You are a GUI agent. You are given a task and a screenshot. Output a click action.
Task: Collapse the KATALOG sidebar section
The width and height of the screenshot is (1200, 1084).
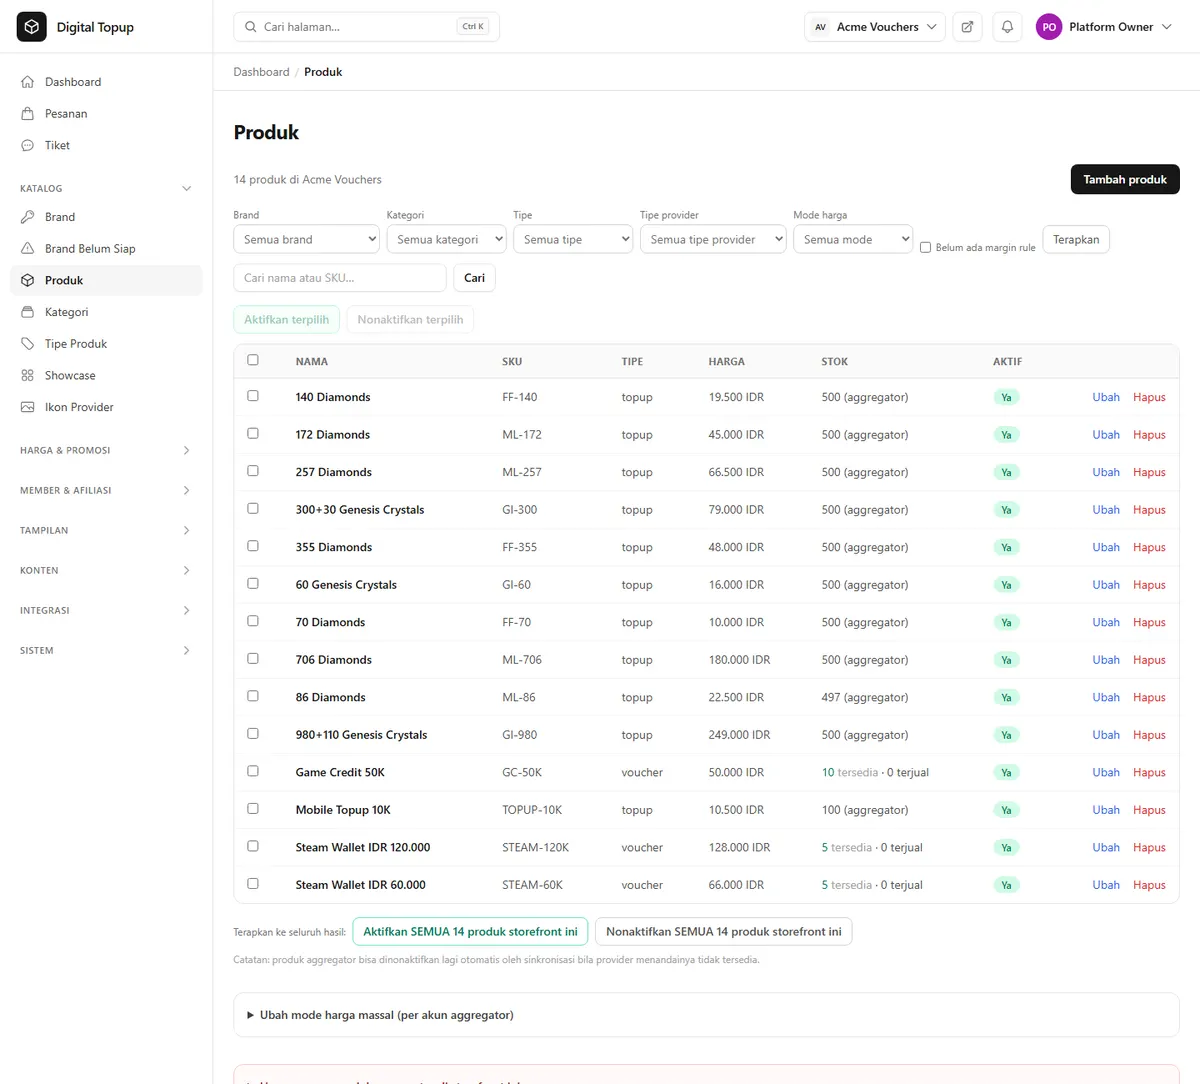(x=106, y=188)
